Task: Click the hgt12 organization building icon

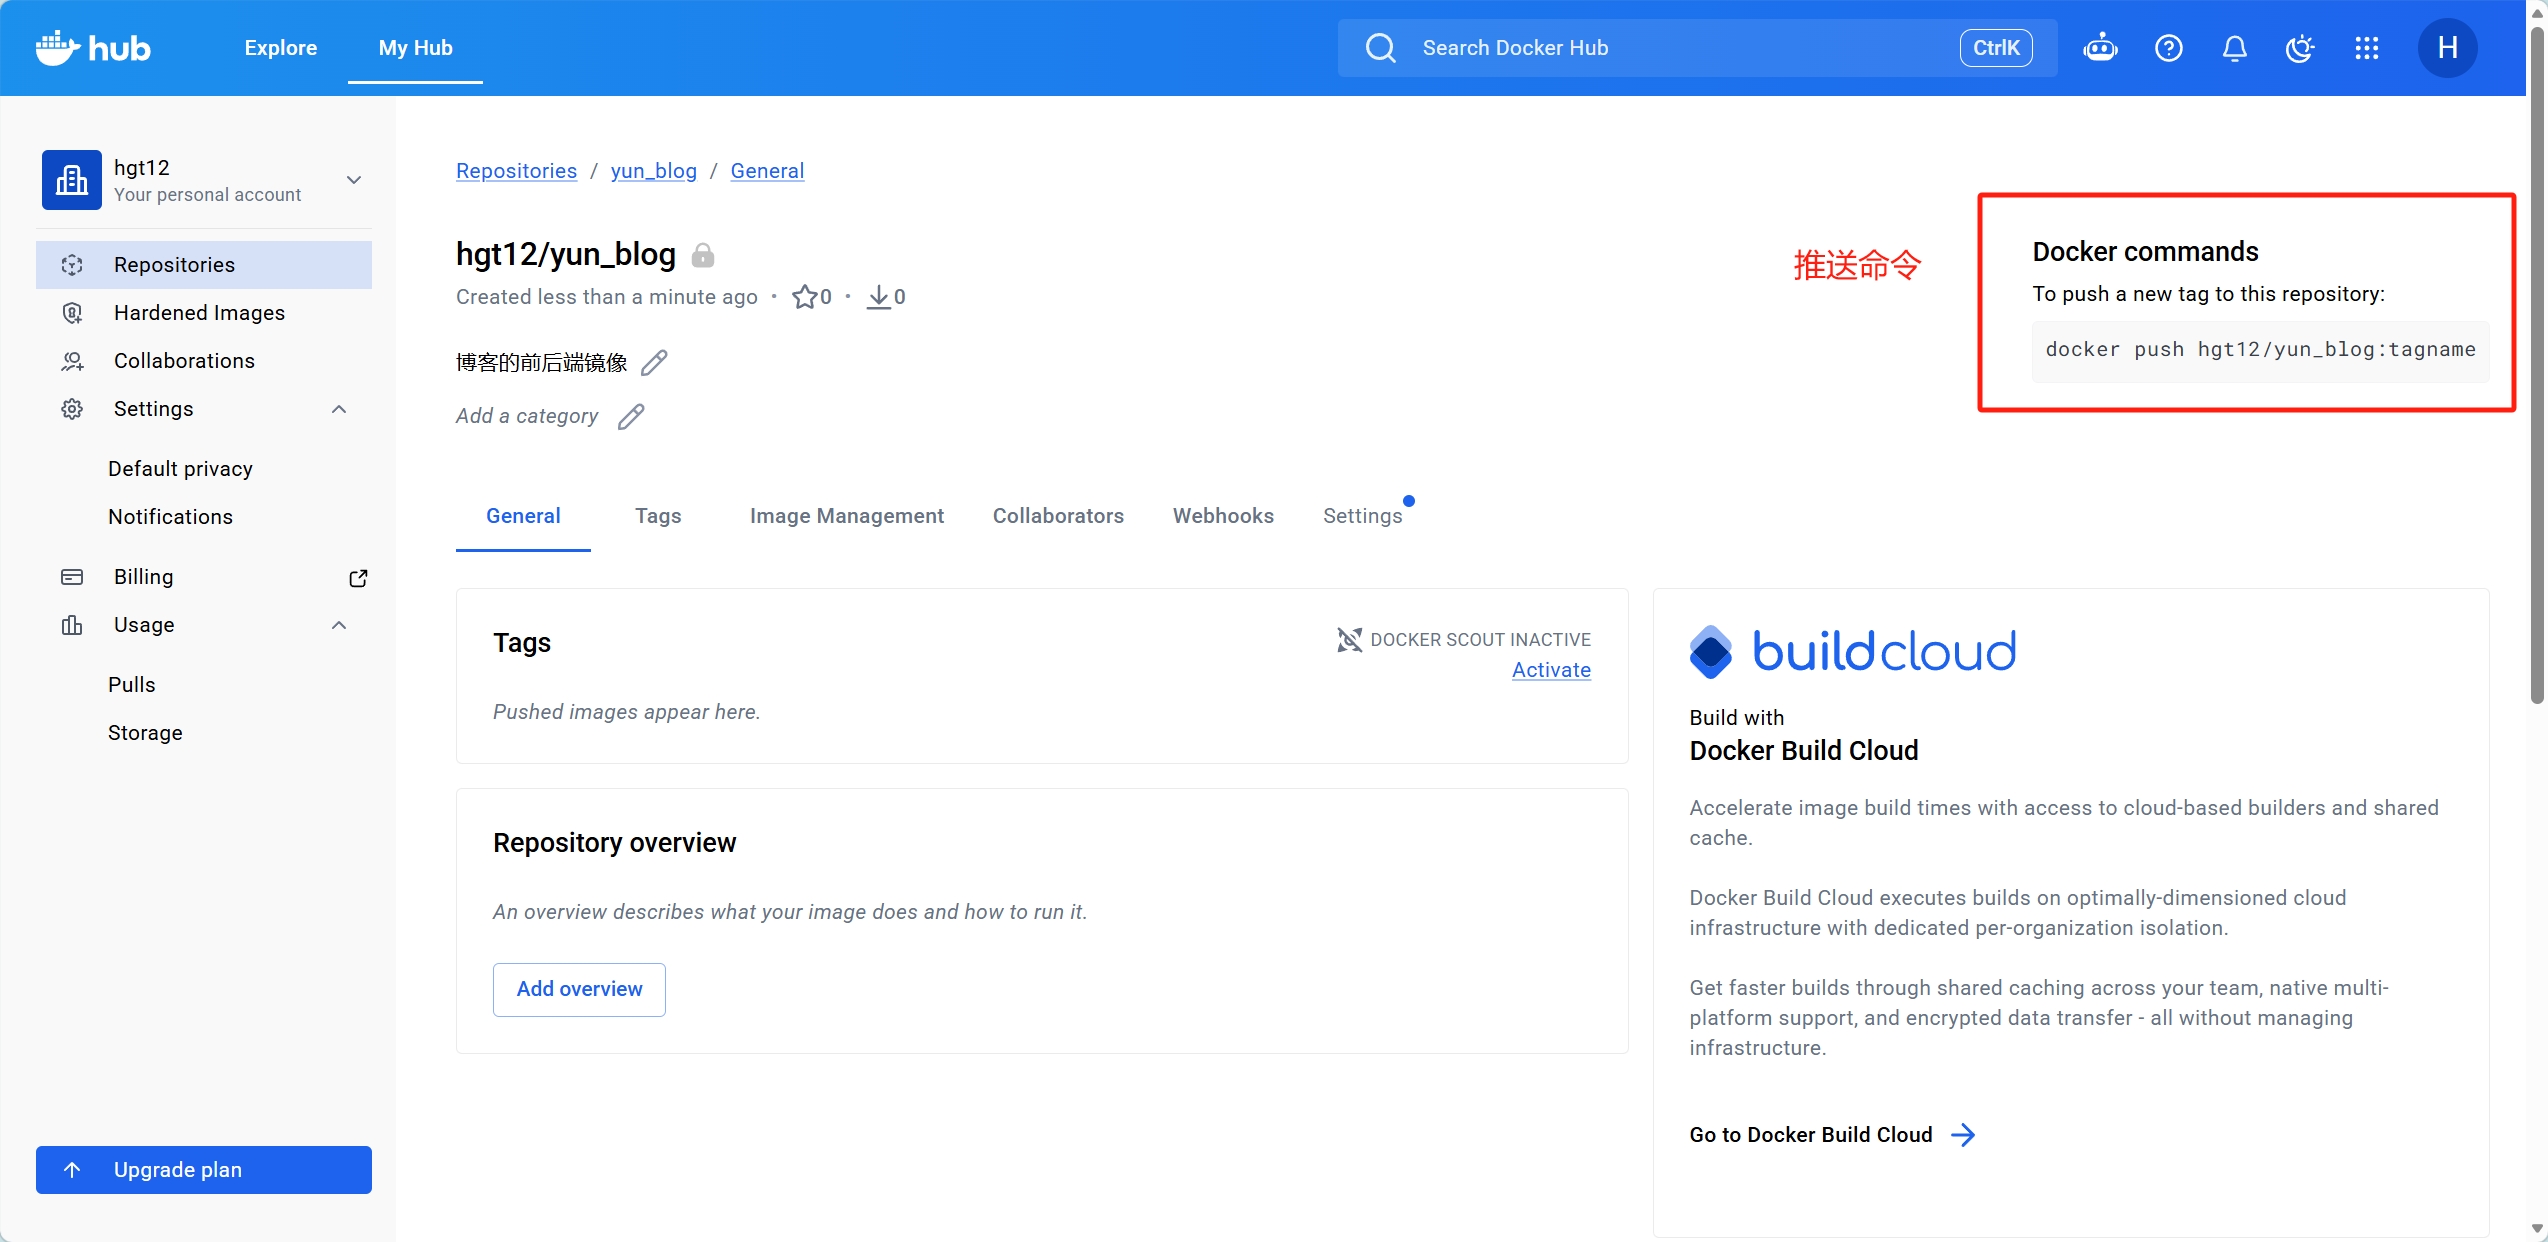Action: [x=72, y=180]
